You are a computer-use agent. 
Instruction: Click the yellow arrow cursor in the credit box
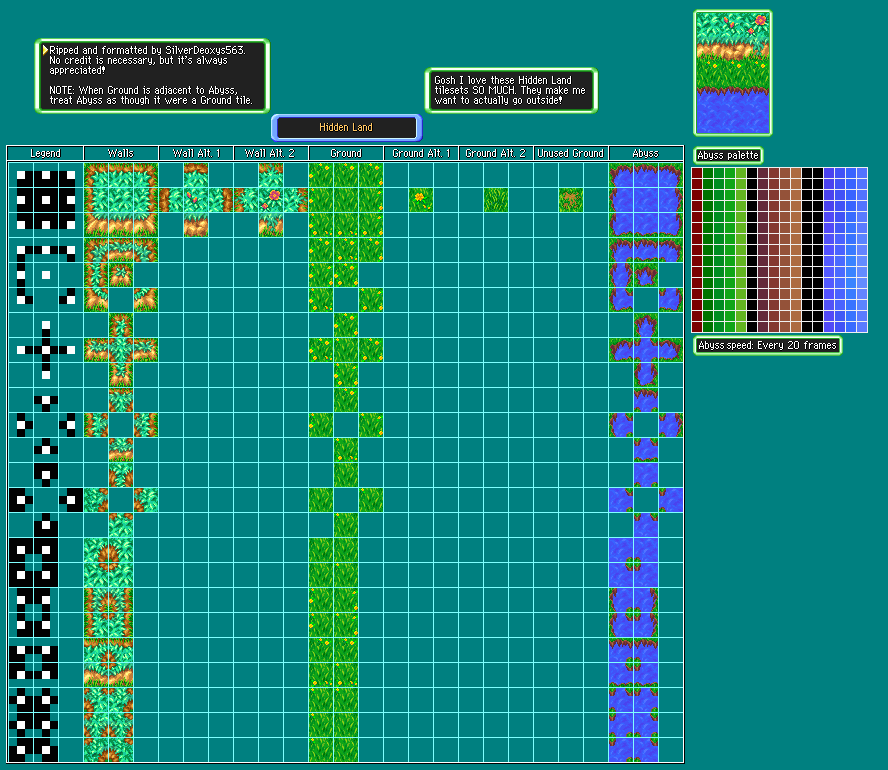[45, 50]
